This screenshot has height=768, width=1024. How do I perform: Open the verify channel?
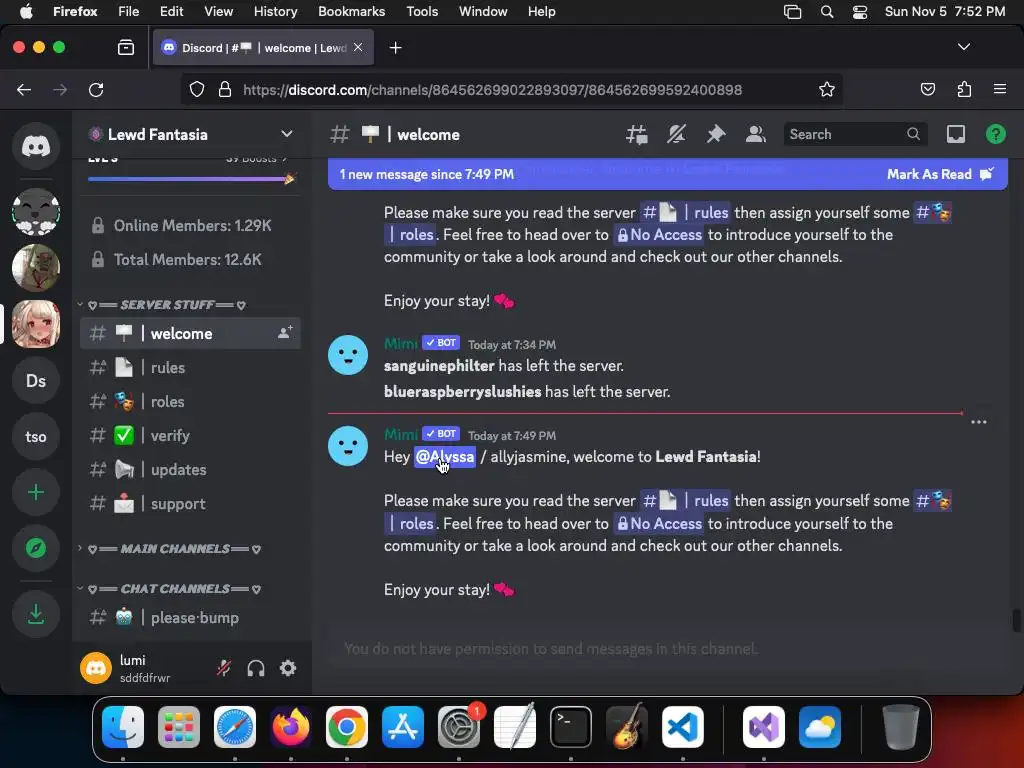pos(190,436)
